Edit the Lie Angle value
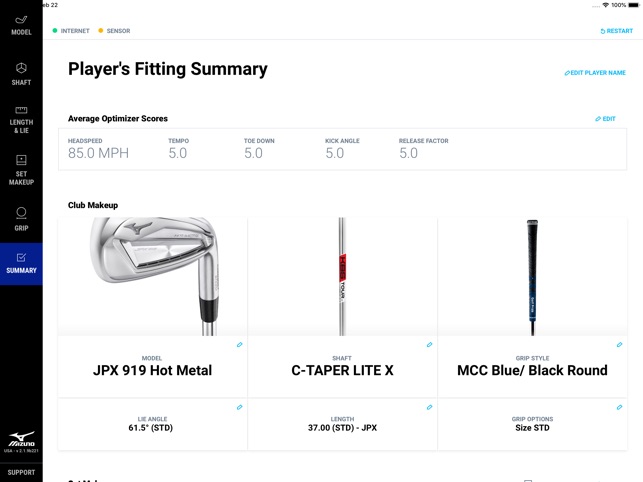This screenshot has height=482, width=643. click(239, 407)
